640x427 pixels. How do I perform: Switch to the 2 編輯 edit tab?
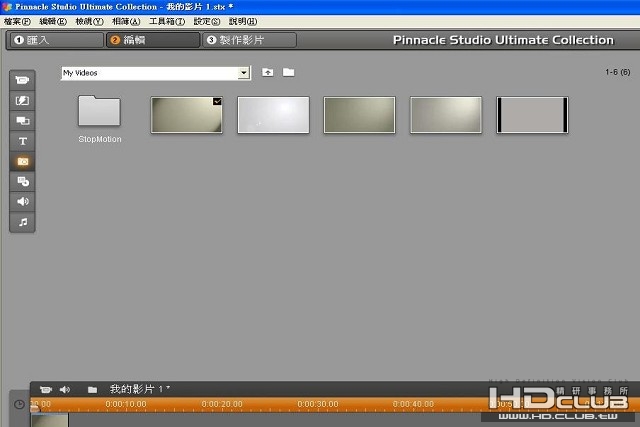click(x=153, y=40)
